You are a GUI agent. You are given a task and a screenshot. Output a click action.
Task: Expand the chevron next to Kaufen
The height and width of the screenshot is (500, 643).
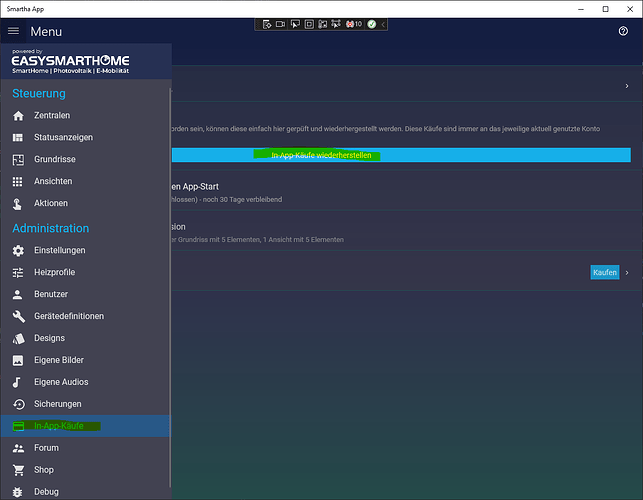[627, 272]
